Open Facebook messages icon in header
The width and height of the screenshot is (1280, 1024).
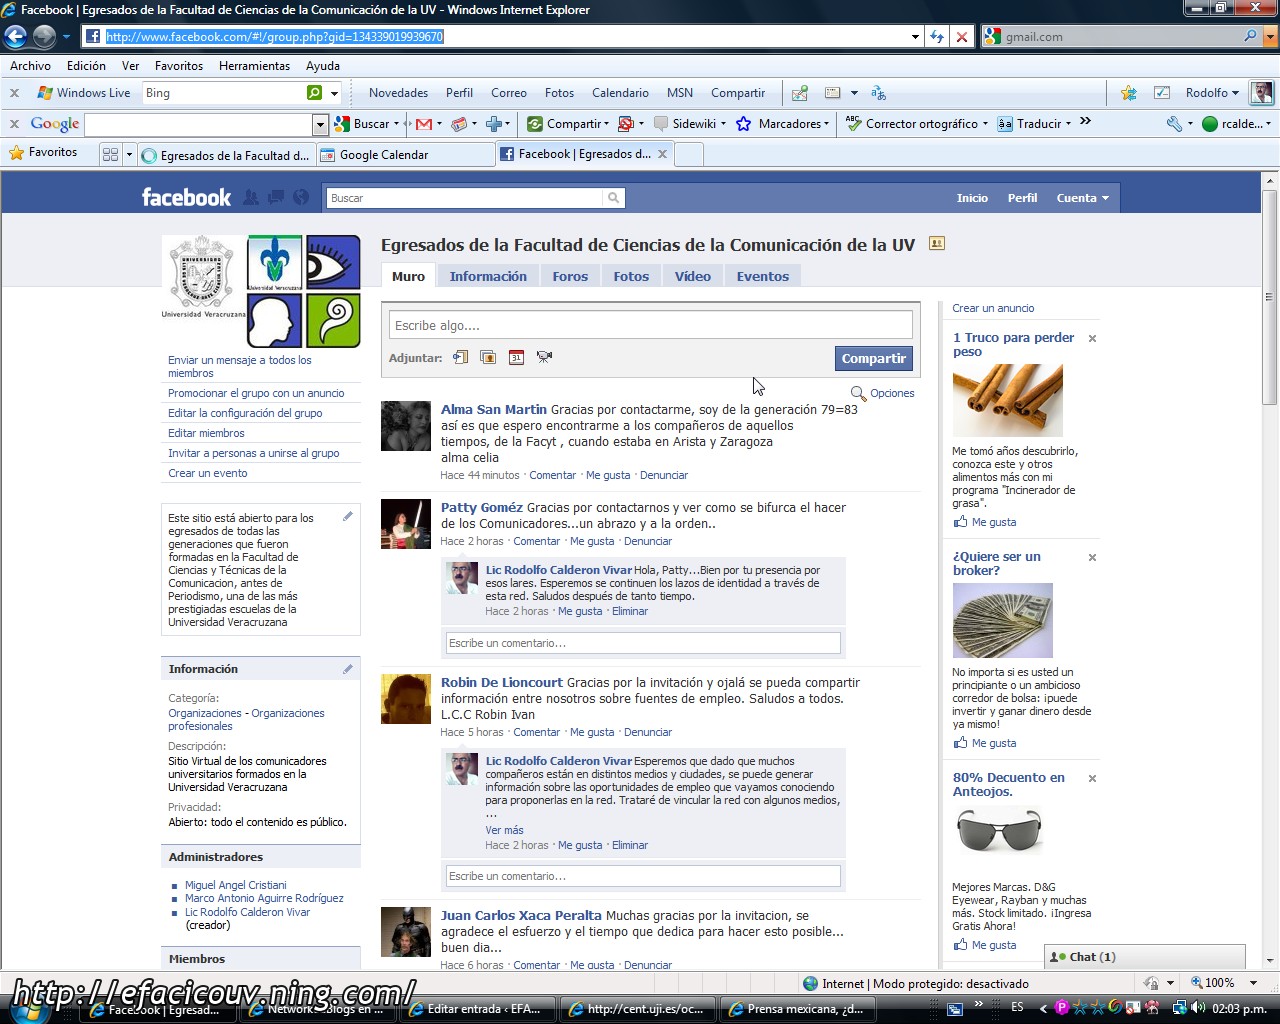(x=275, y=198)
